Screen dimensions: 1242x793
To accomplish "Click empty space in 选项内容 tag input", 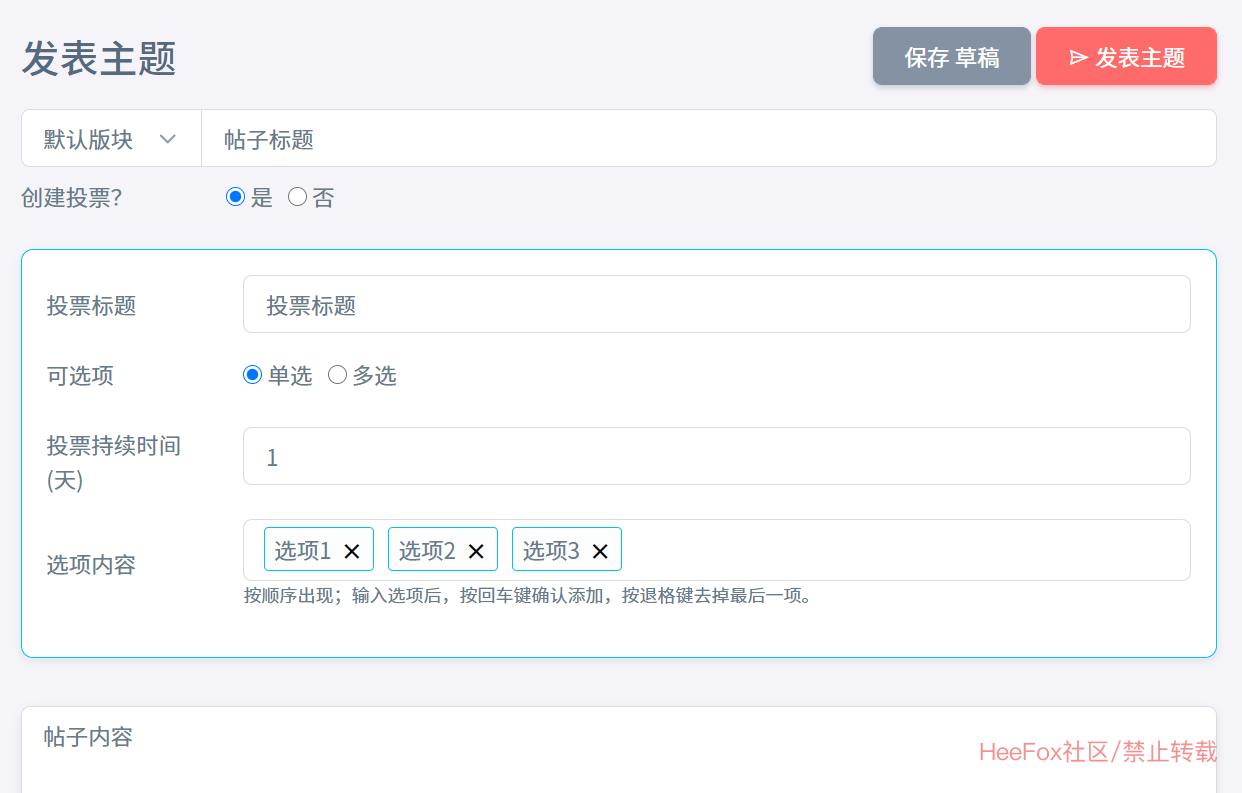I will coord(900,550).
